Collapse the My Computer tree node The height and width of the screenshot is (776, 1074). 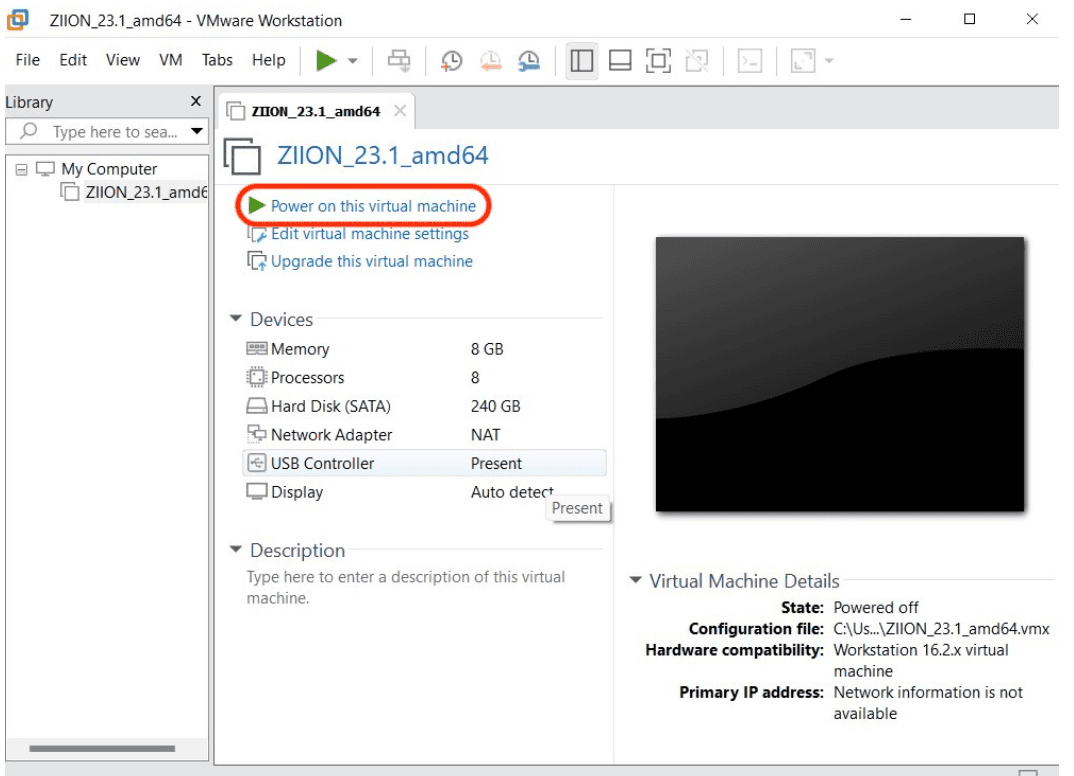tap(21, 169)
